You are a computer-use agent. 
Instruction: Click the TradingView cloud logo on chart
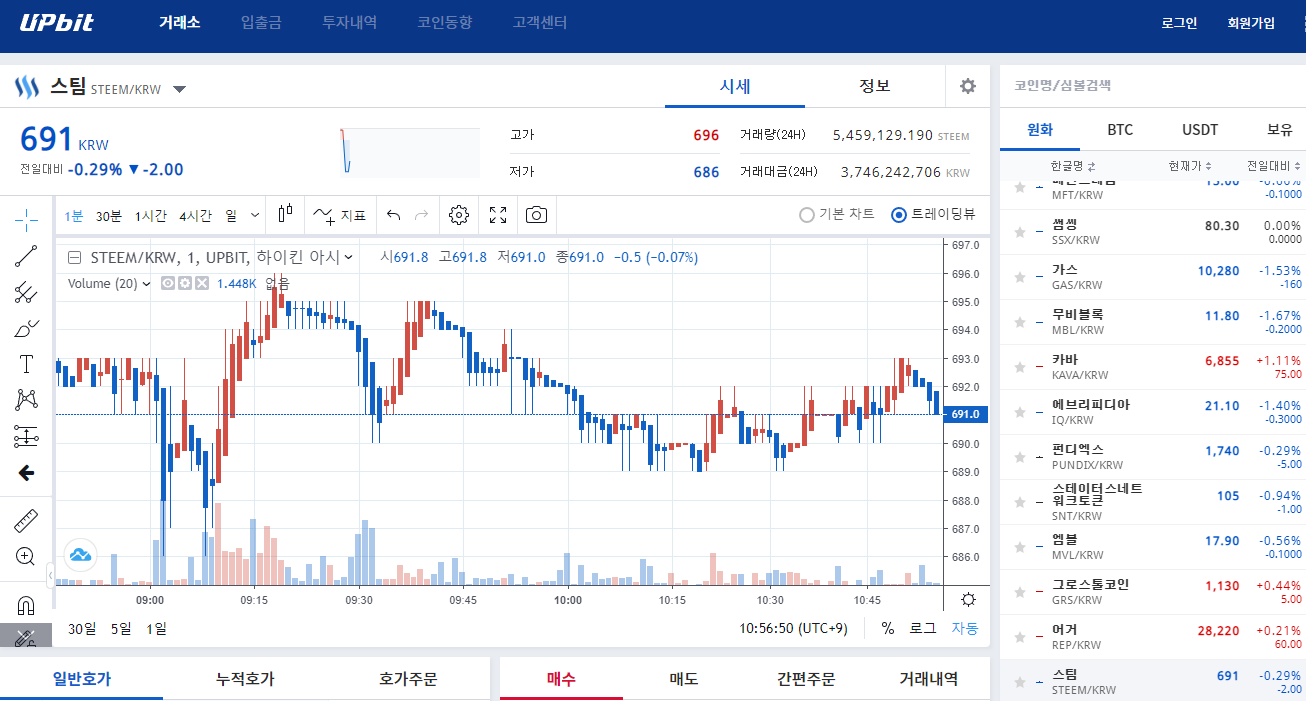pos(80,555)
